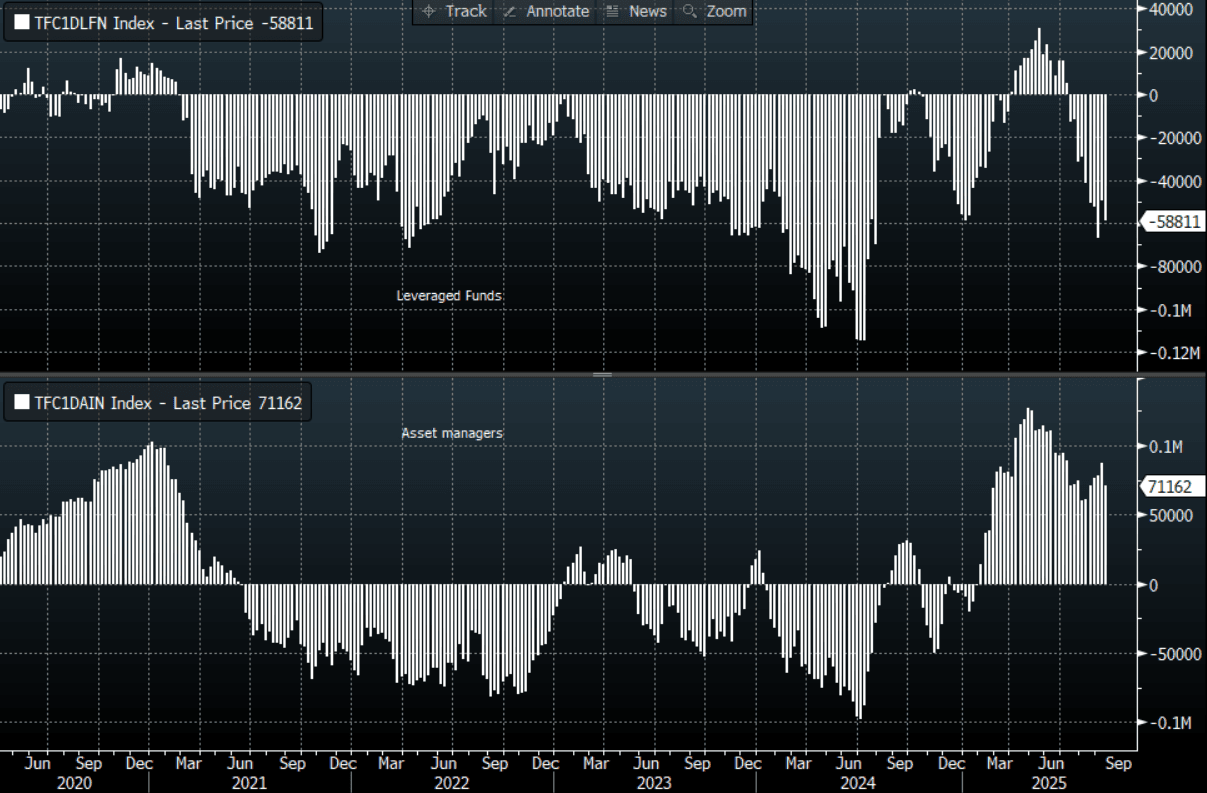Click the 2024 year label on axis
The width and height of the screenshot is (1207, 793).
pos(857,783)
